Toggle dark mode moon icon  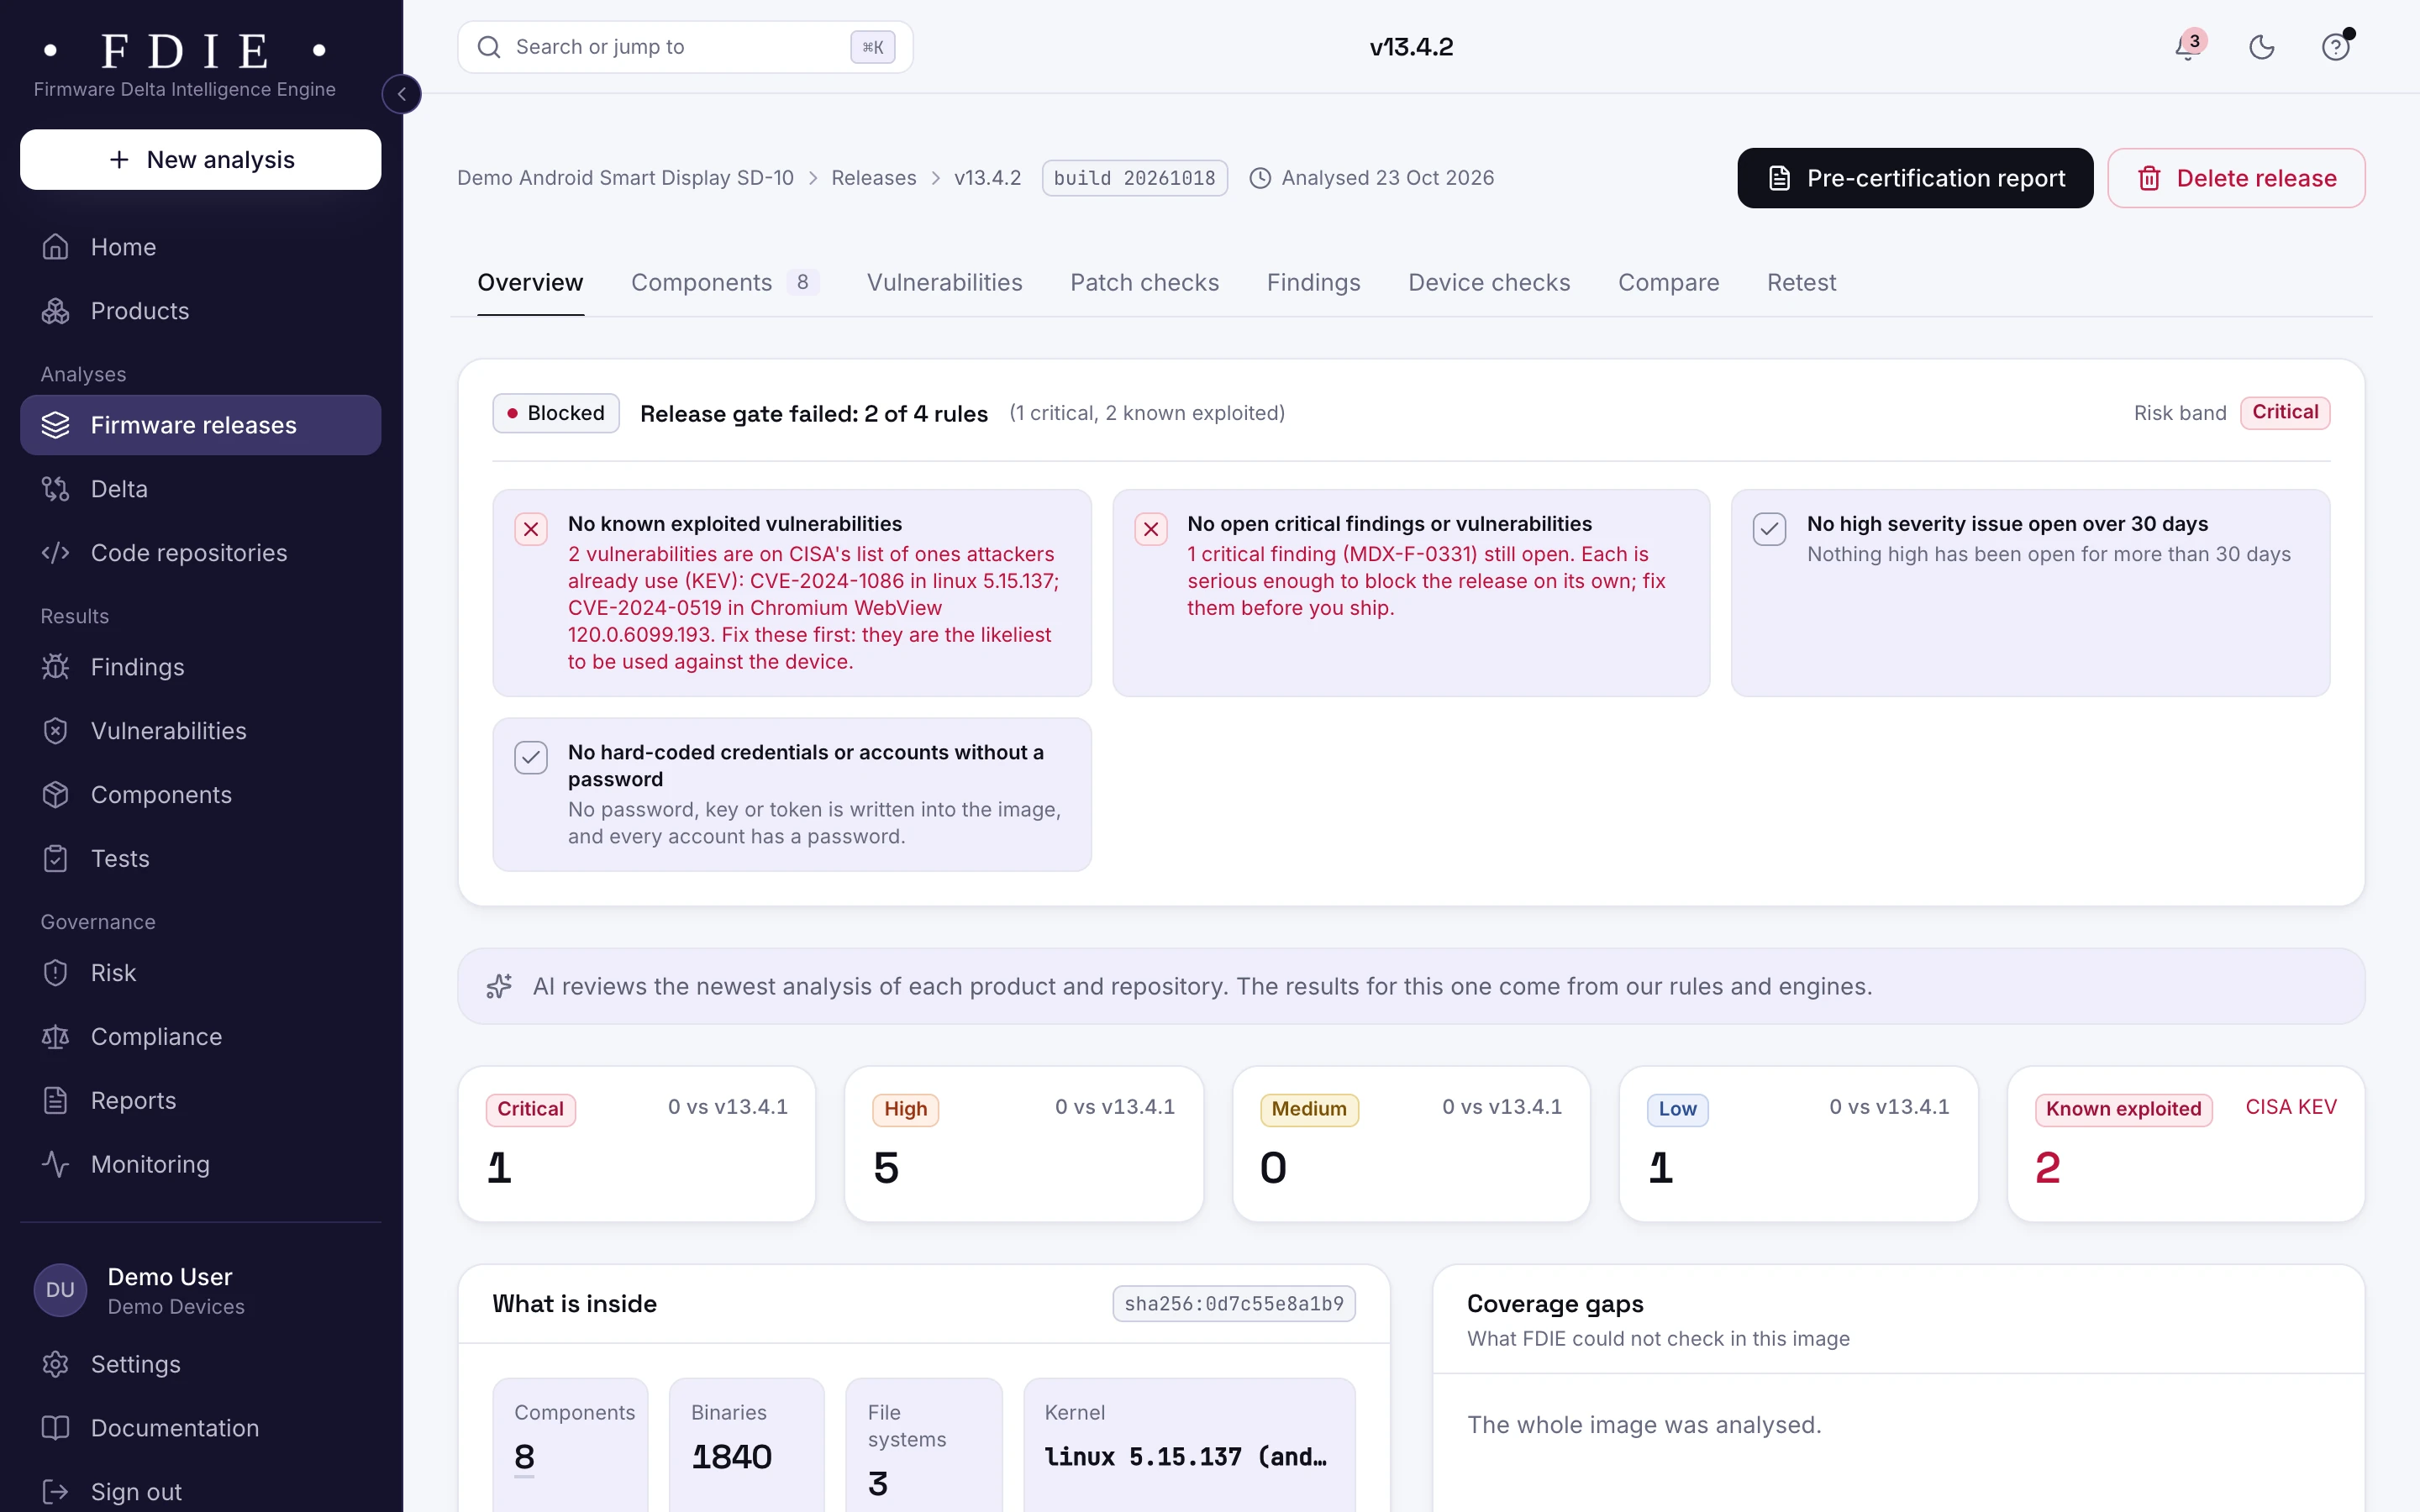(2262, 47)
